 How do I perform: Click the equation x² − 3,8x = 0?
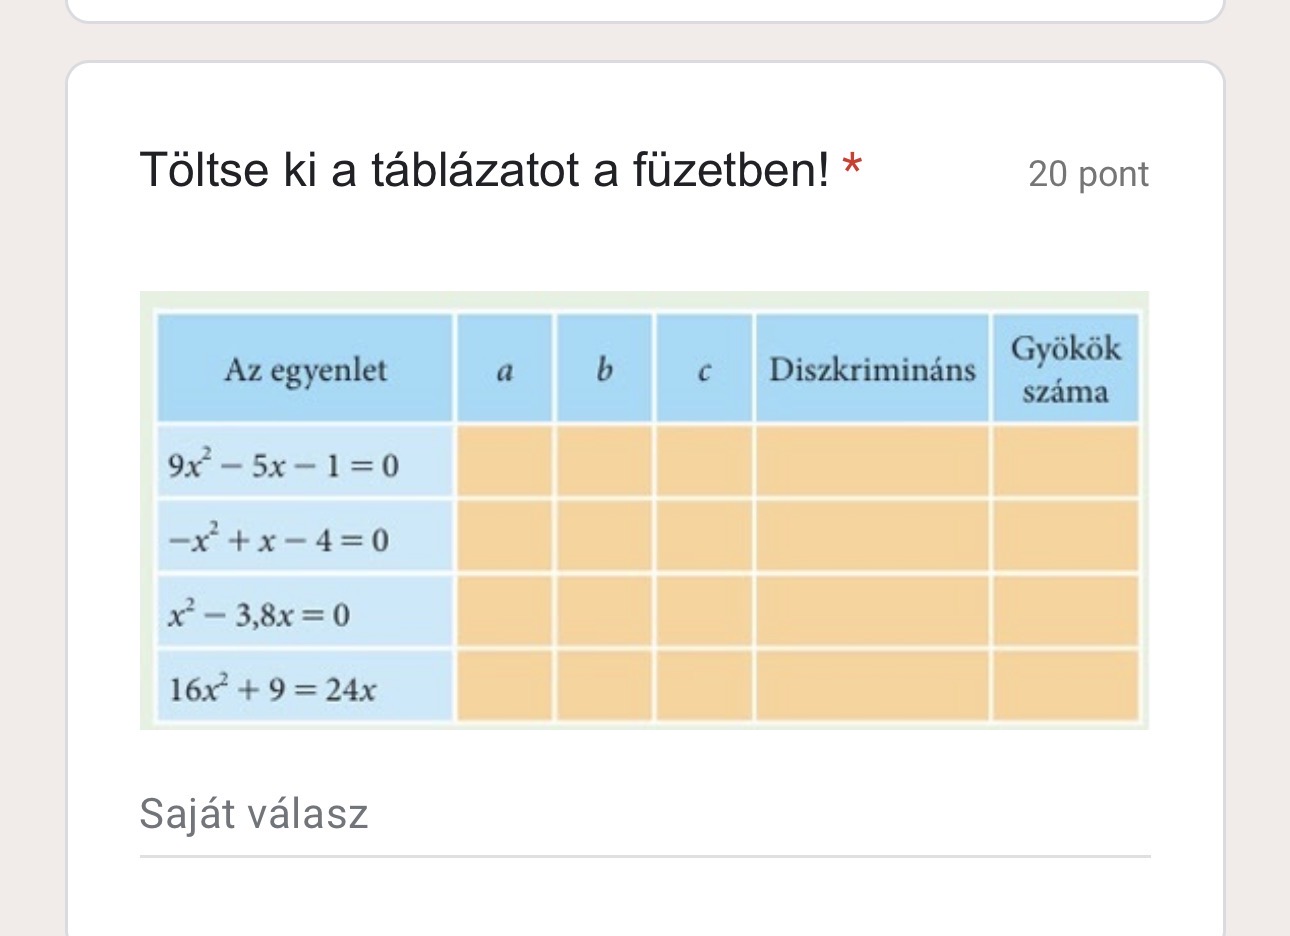[x=259, y=613]
